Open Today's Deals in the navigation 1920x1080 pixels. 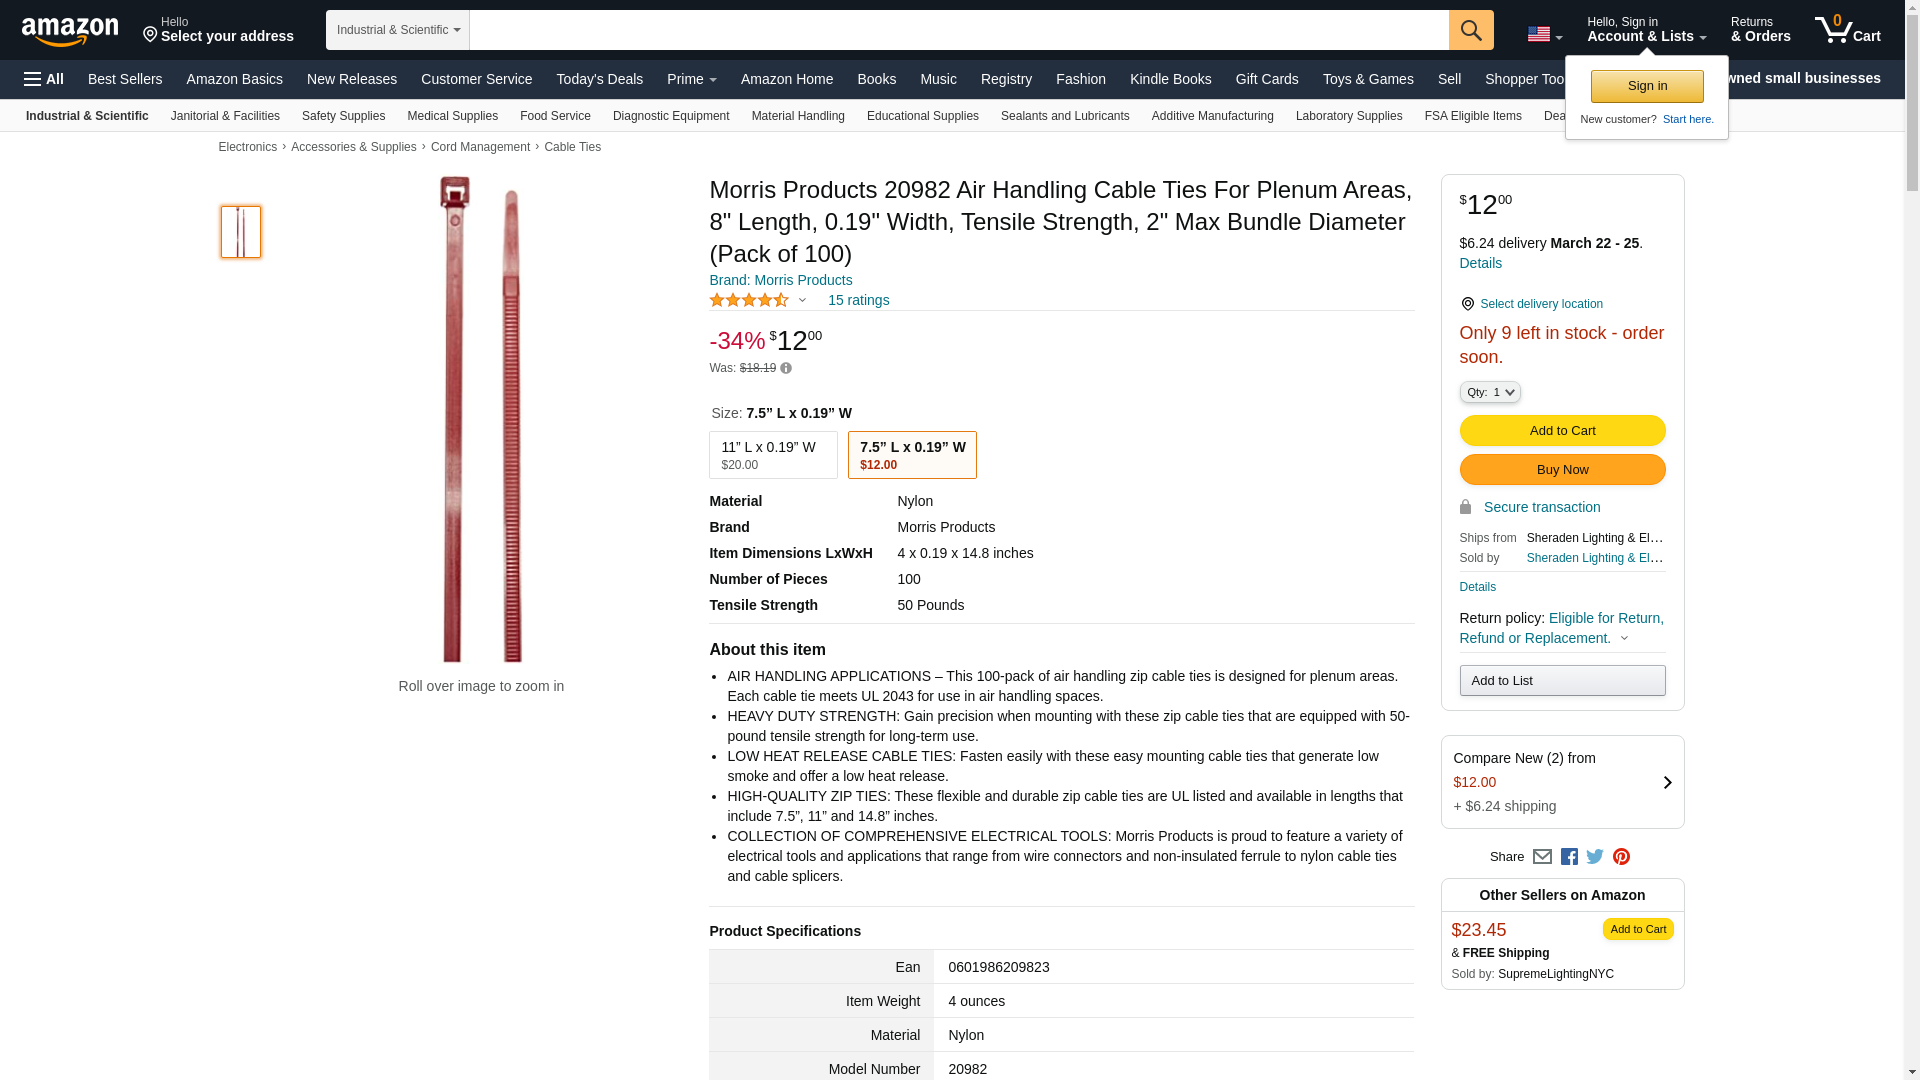coord(599,79)
